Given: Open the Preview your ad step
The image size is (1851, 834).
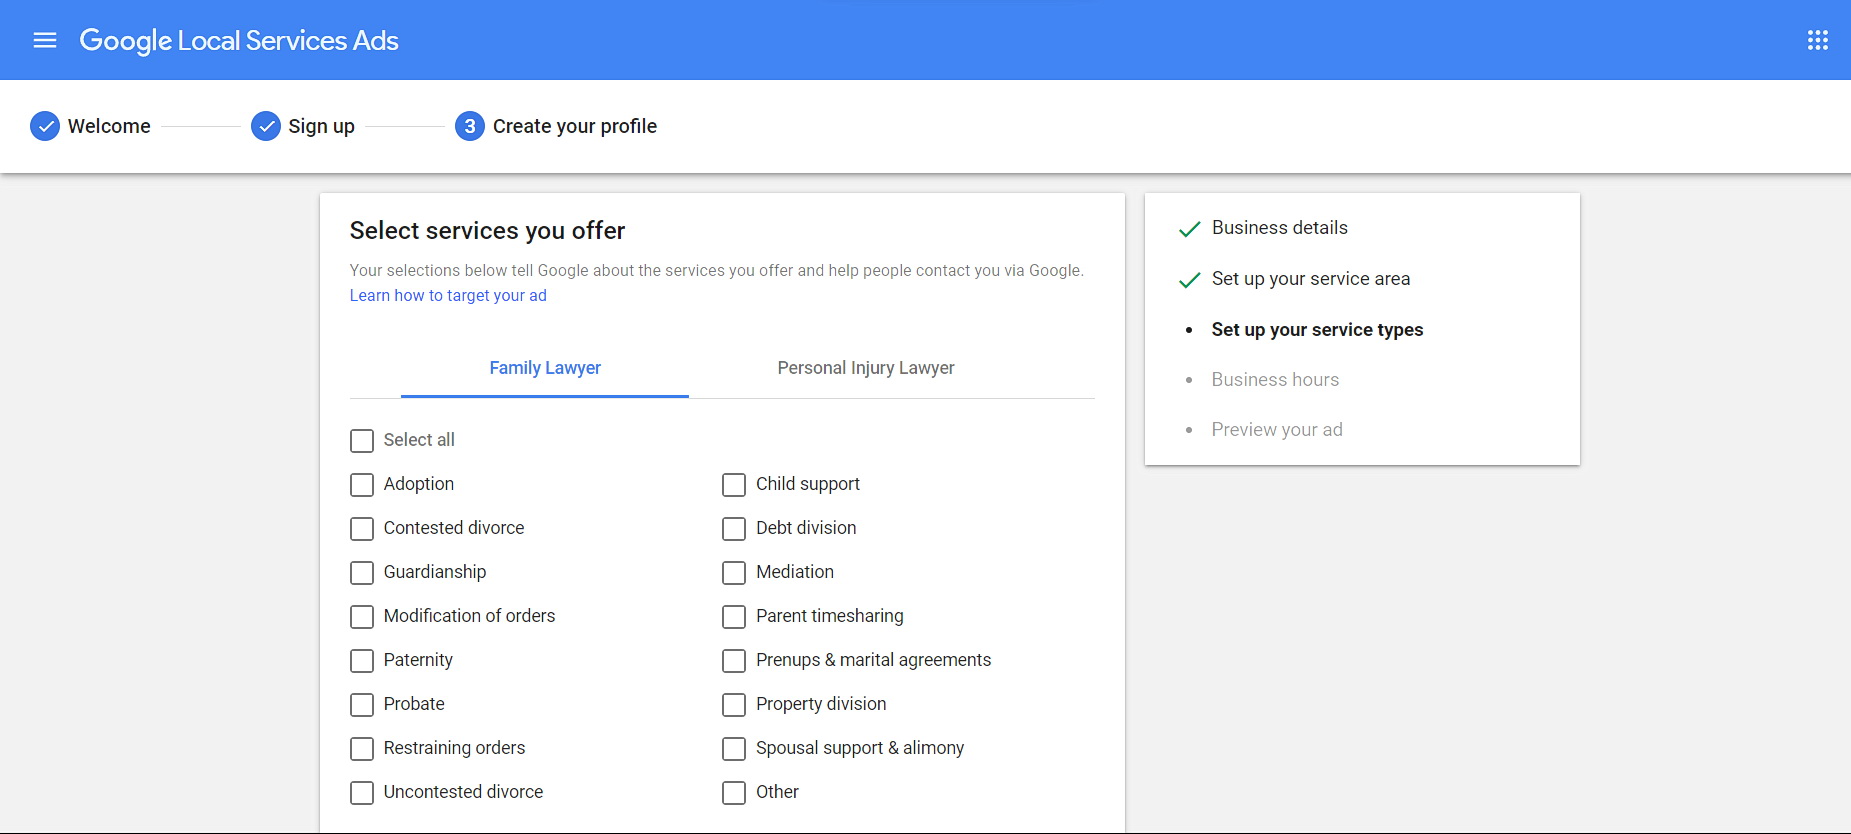Looking at the screenshot, I should [x=1277, y=430].
